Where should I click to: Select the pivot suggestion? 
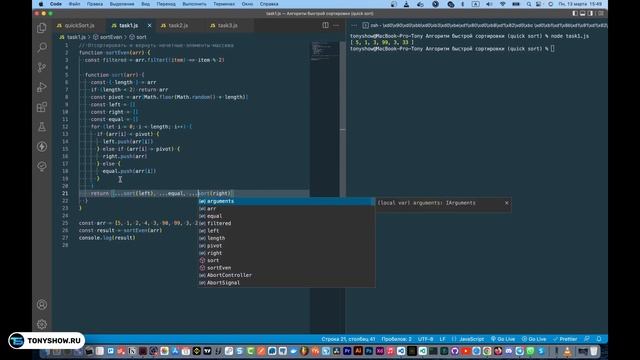[x=286, y=246]
